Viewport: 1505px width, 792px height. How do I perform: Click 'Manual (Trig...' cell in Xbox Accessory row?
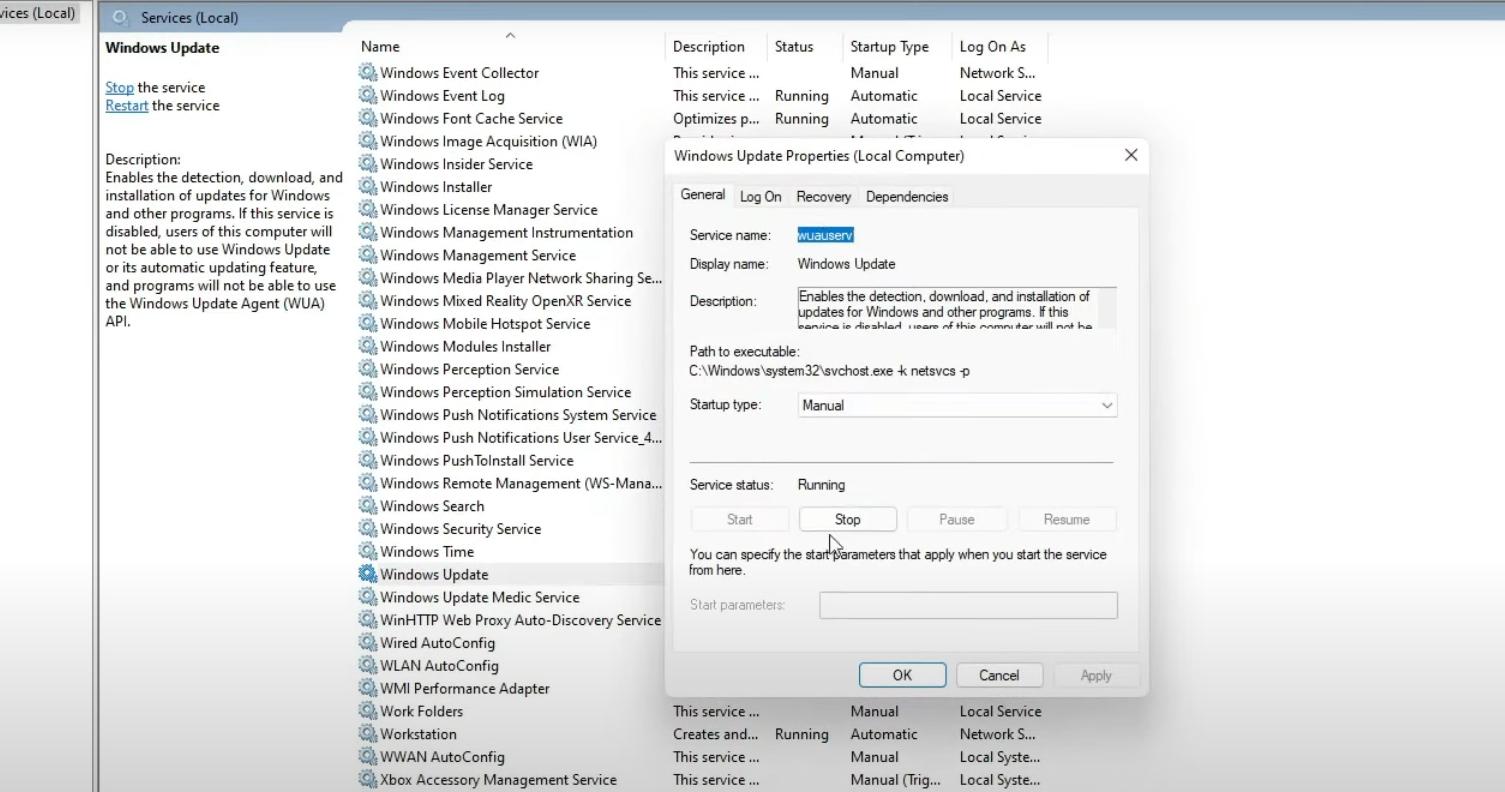(x=896, y=780)
